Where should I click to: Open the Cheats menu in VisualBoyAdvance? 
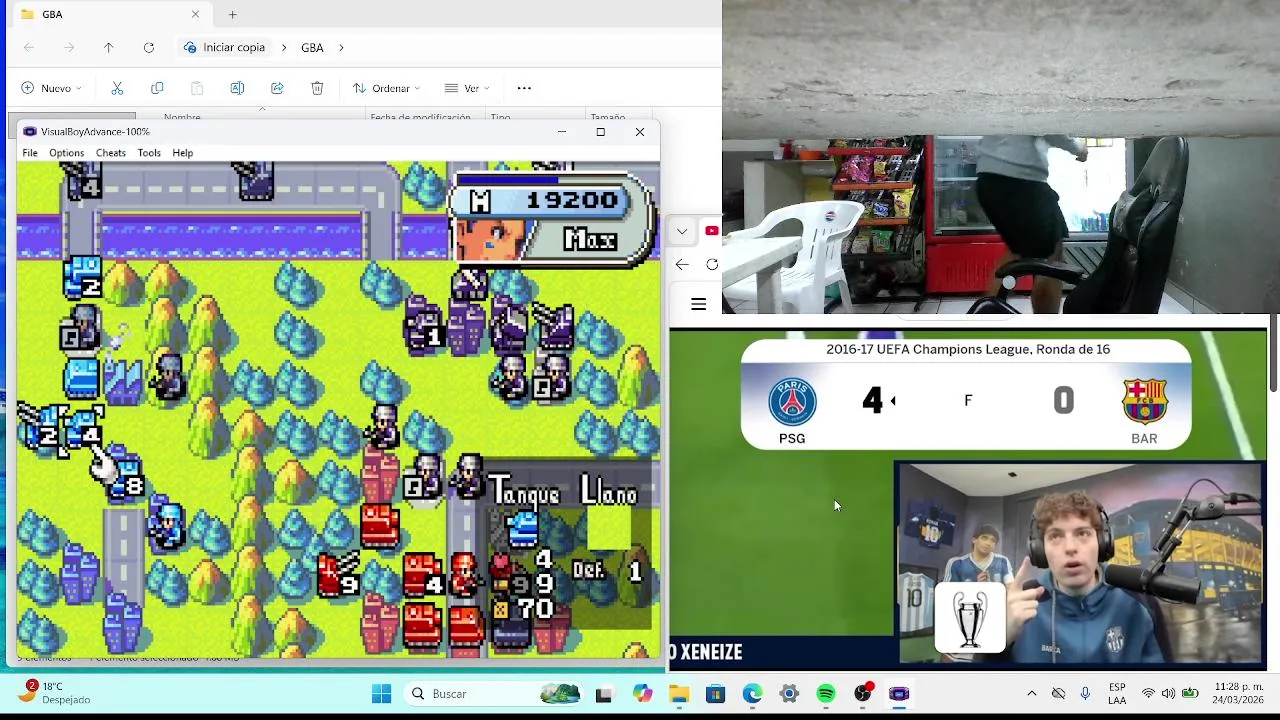coord(110,153)
